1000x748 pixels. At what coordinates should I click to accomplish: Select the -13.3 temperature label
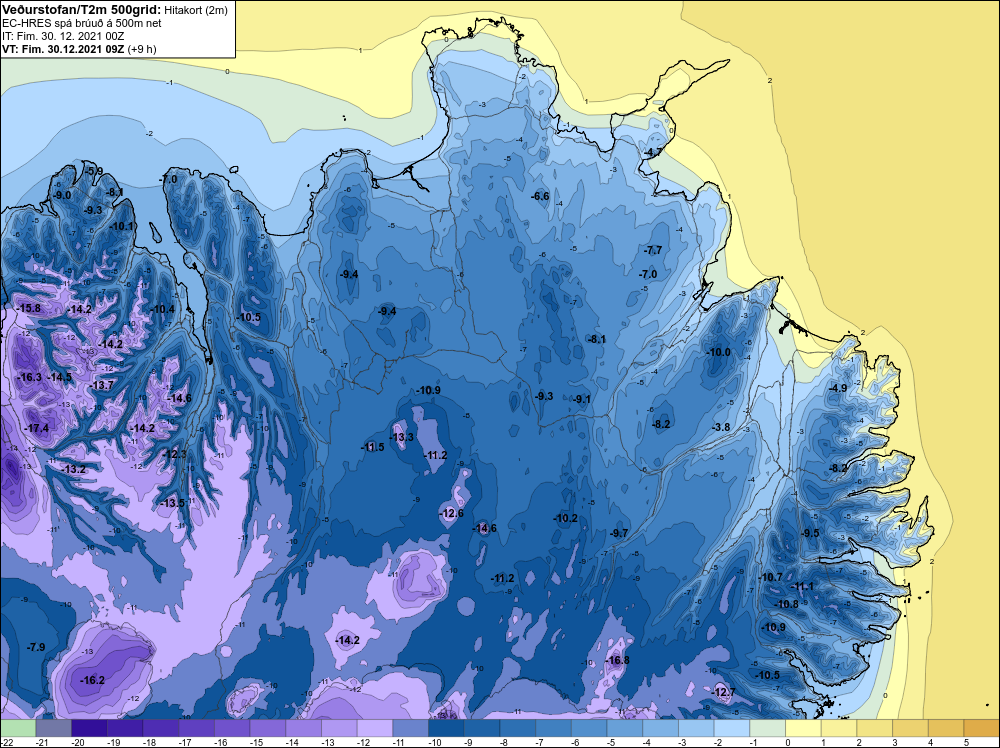pyautogui.click(x=402, y=437)
